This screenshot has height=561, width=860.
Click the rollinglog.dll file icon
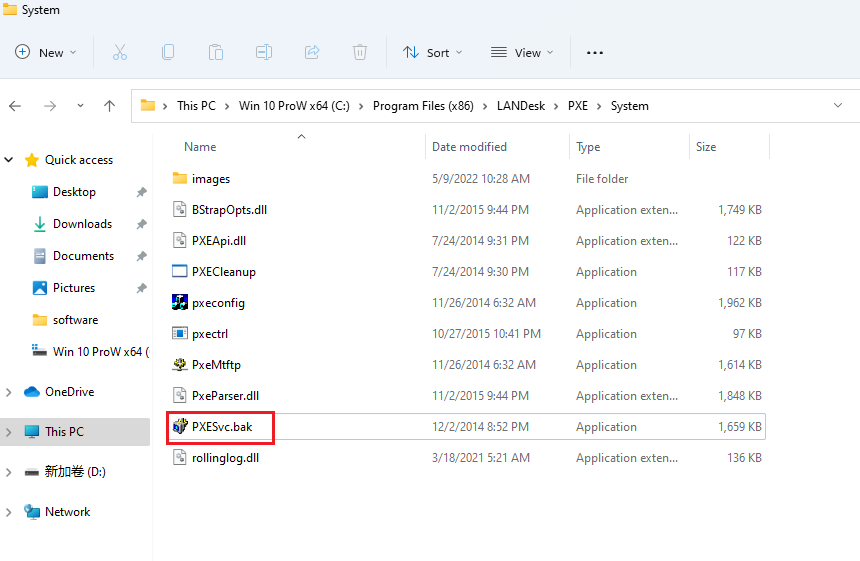(180, 457)
